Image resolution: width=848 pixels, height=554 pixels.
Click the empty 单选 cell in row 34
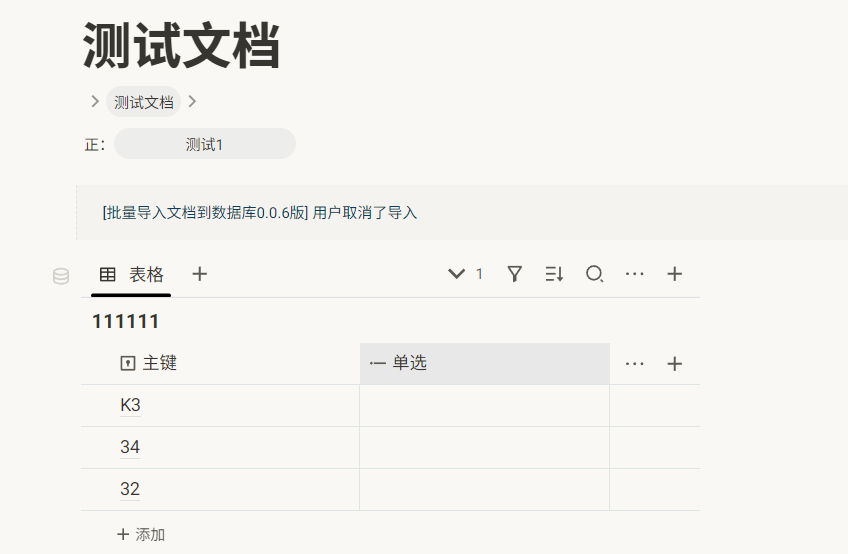coord(485,447)
